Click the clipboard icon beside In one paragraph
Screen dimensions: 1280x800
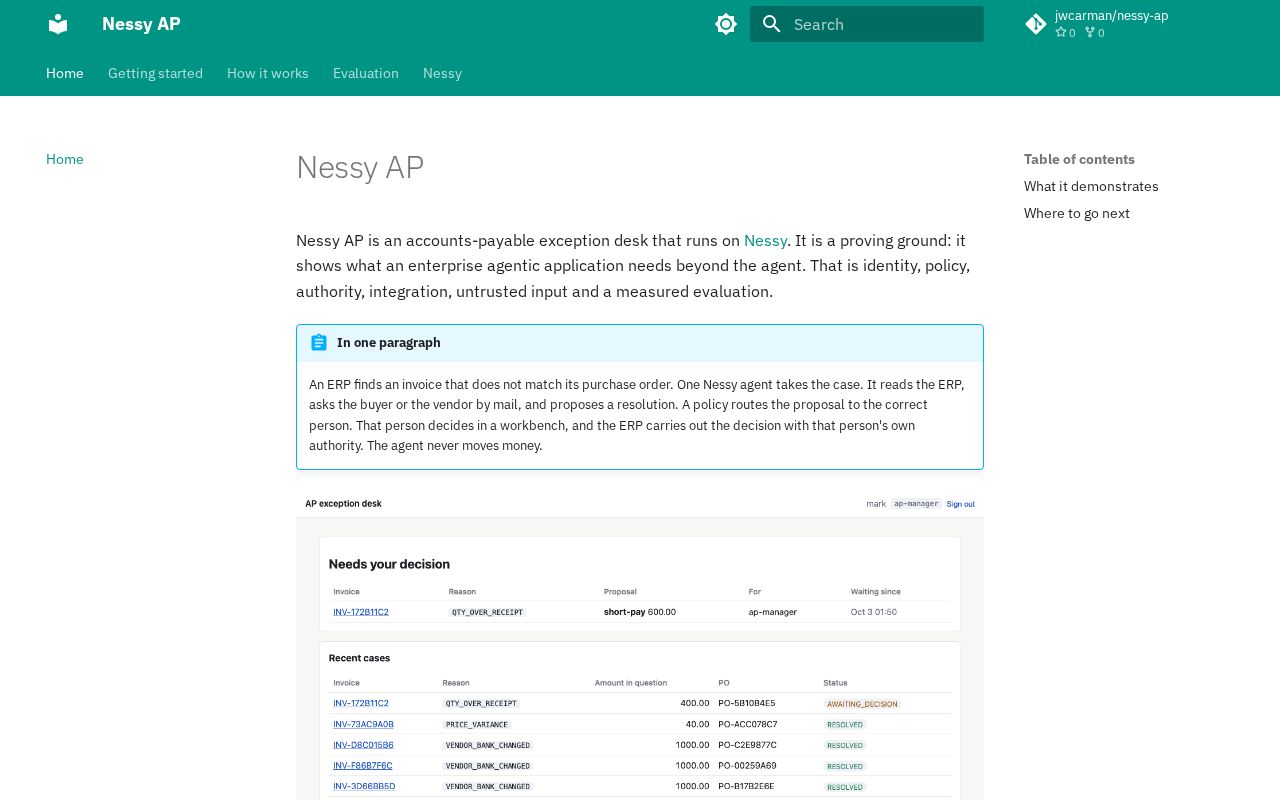[x=319, y=342]
